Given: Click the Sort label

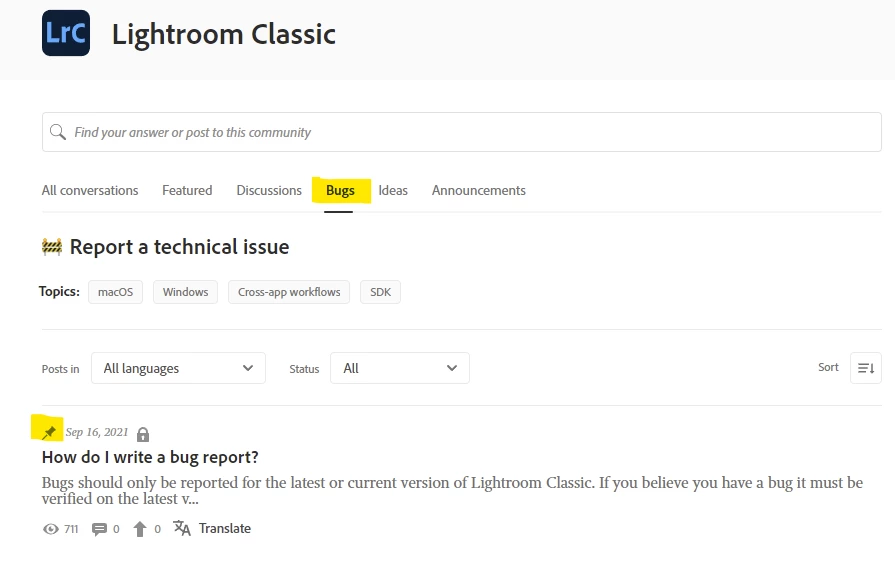Looking at the screenshot, I should [828, 367].
